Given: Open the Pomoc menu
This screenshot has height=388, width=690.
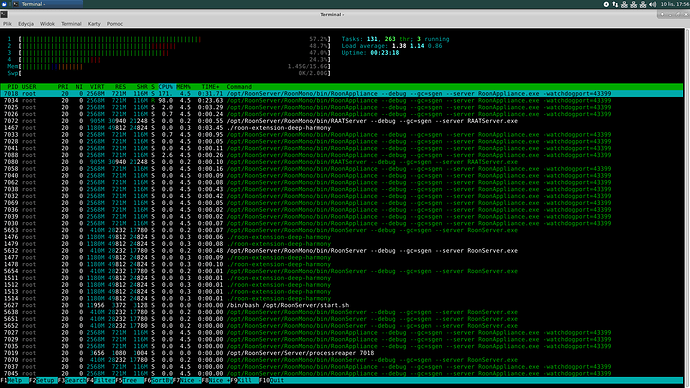Looking at the screenshot, I should [115, 24].
